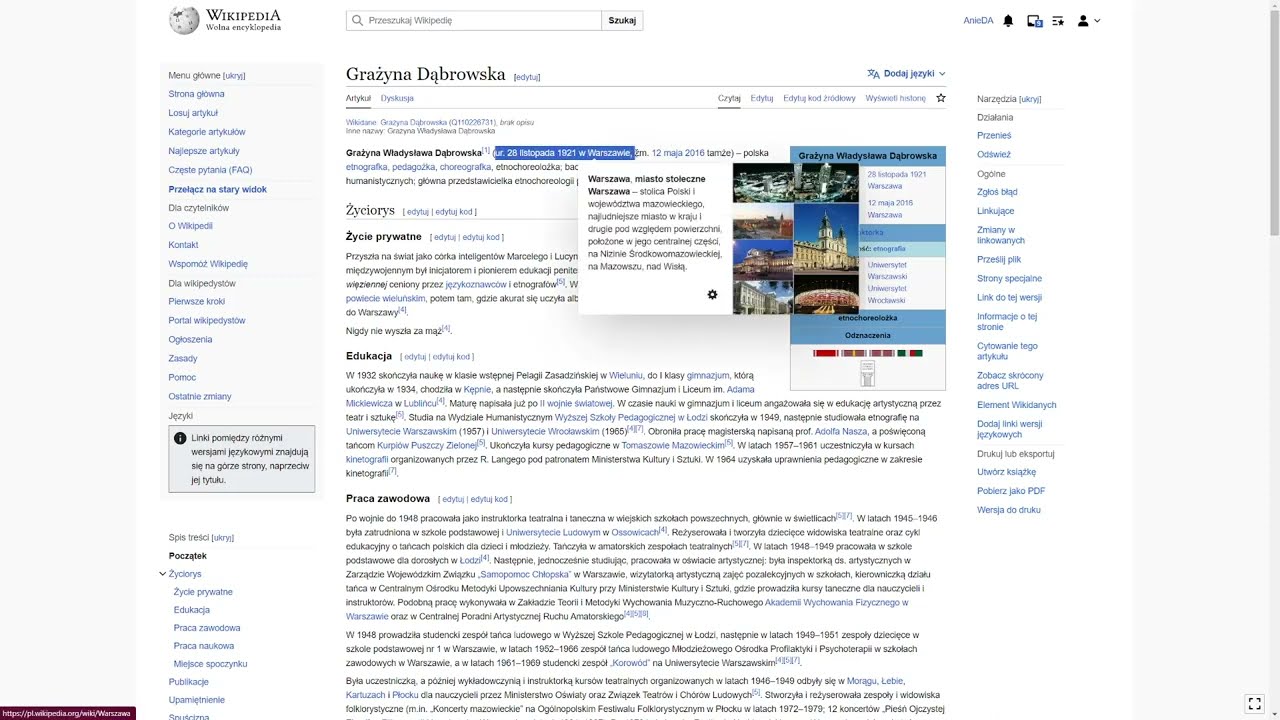Jump to Praca zawodowa in contents
The width and height of the screenshot is (1280, 720).
tap(207, 628)
